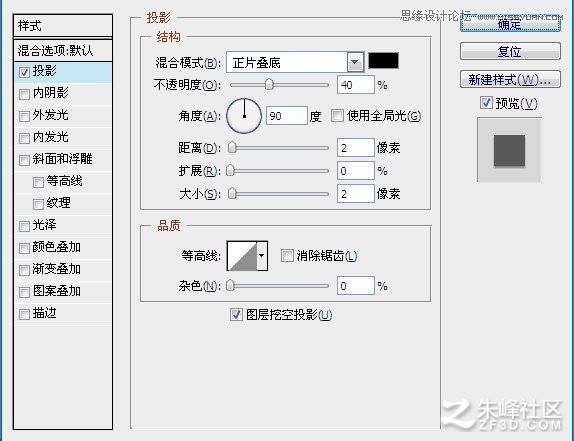Screen dimensions: 574x441
Task: Select the 渐变叠加 row label
Action: 57,269
